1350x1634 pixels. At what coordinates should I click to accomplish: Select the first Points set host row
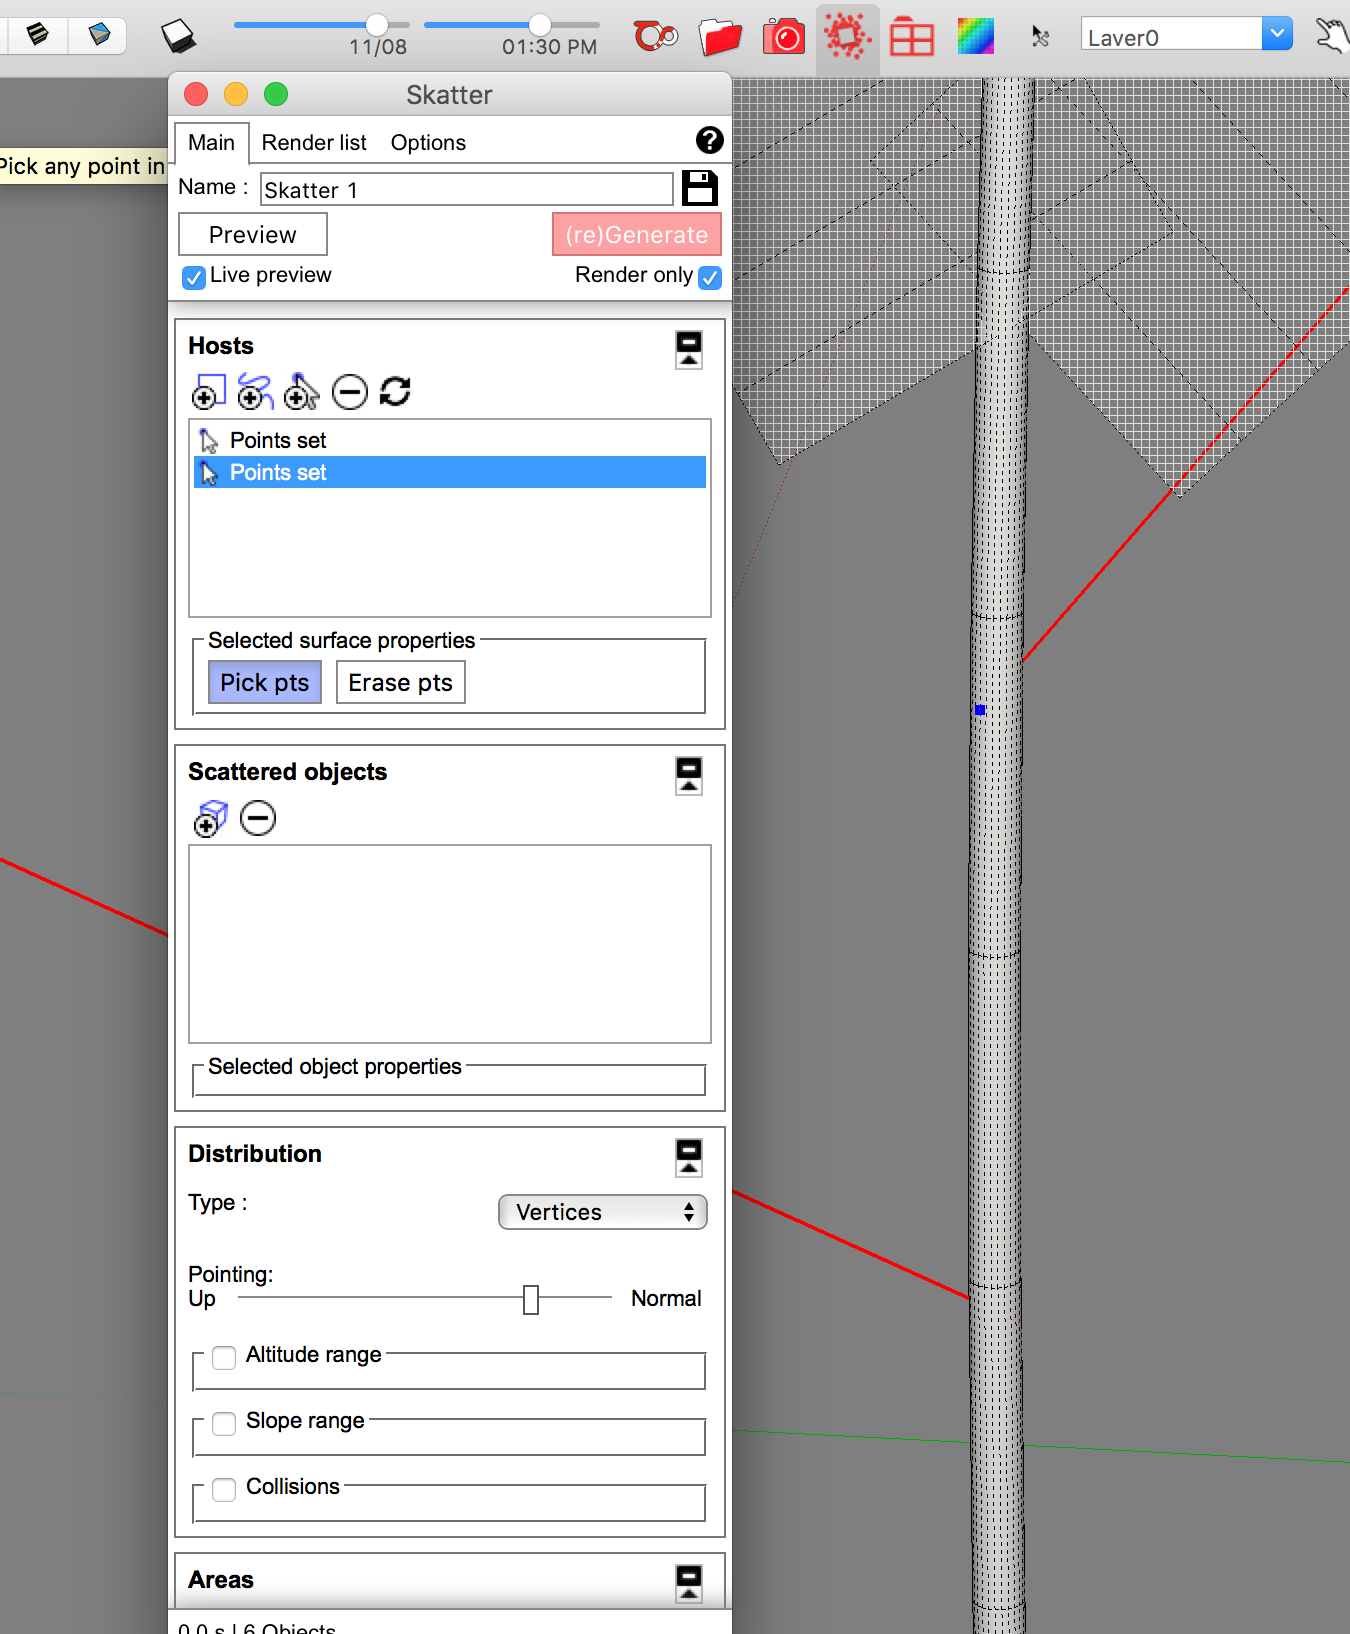click(450, 440)
